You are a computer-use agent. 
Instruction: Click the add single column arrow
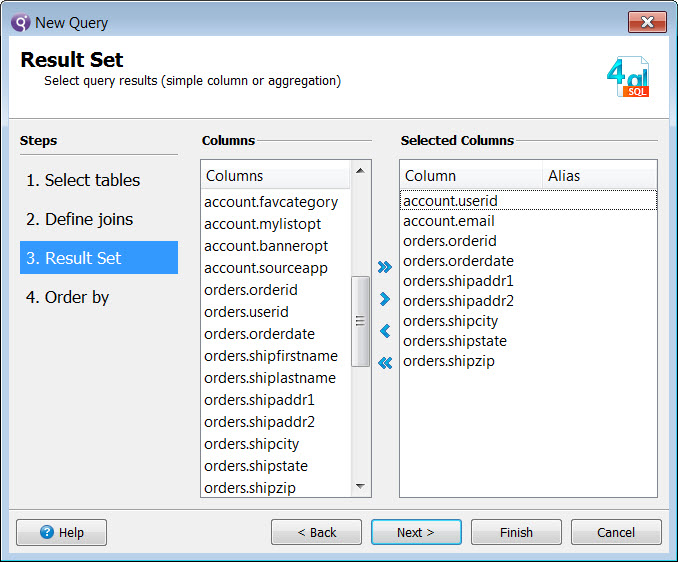pyautogui.click(x=385, y=299)
